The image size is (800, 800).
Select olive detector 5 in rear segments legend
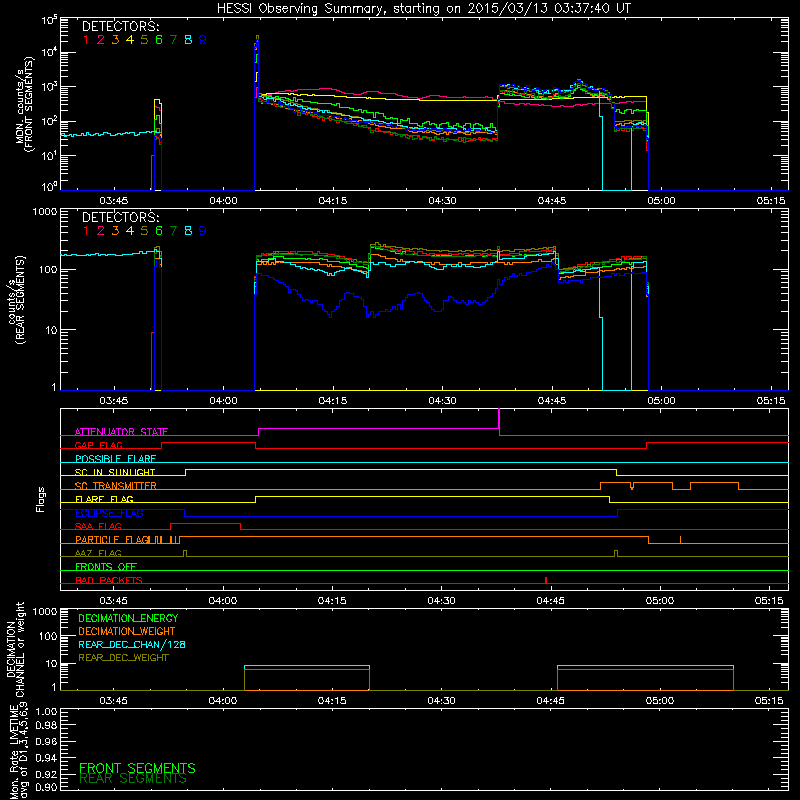point(144,231)
